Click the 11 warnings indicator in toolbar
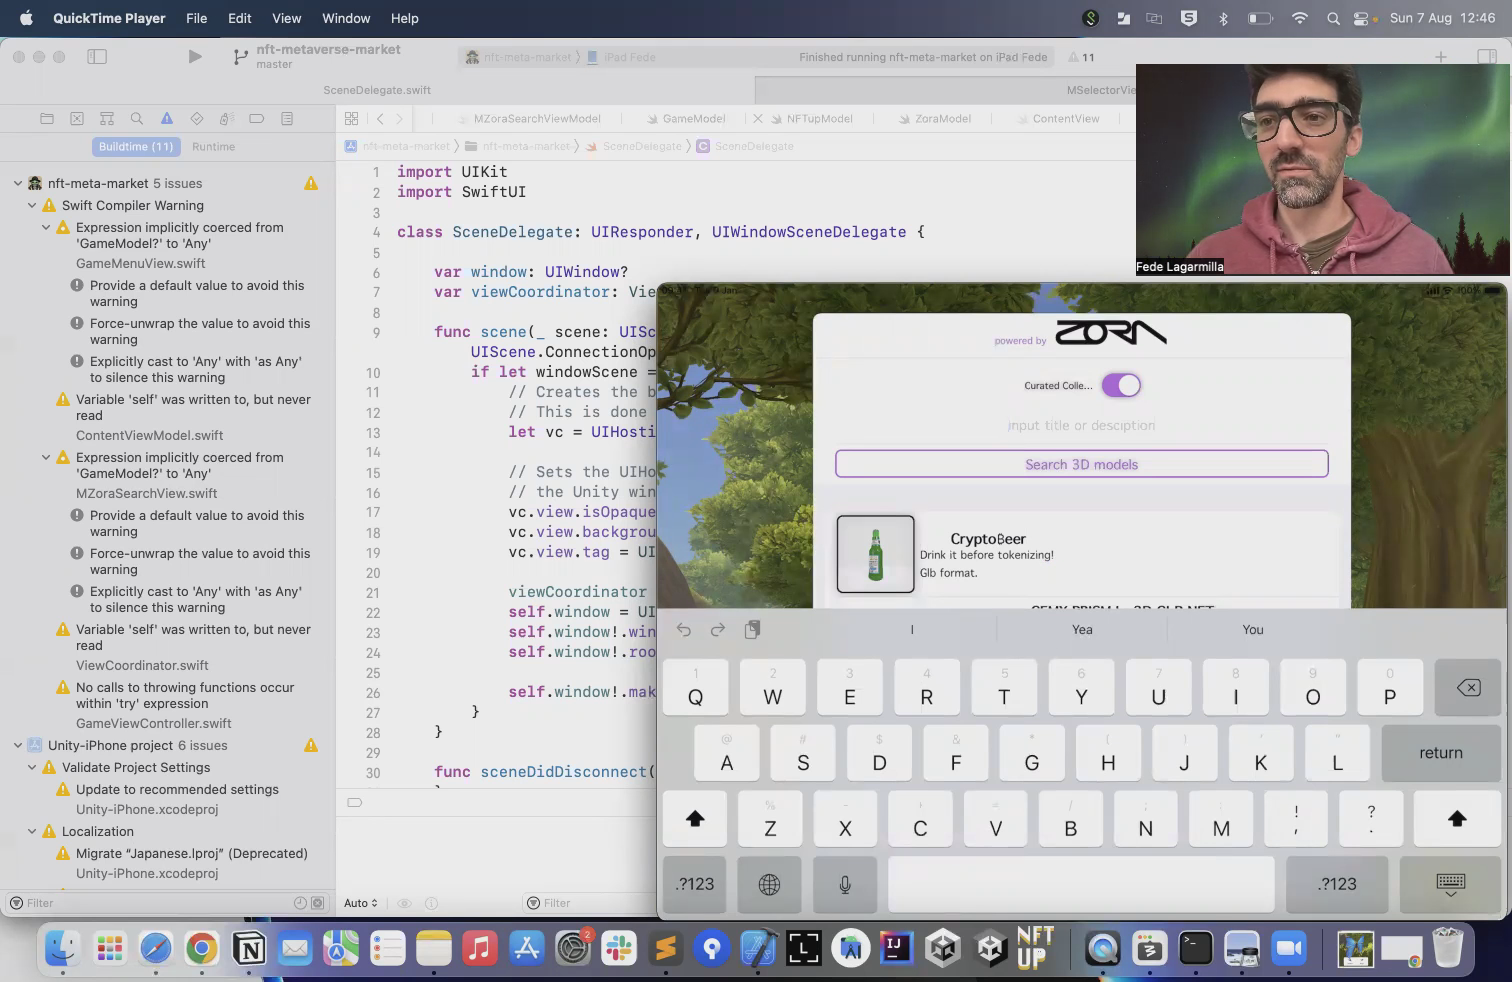Viewport: 1512px width, 982px height. pos(1082,57)
